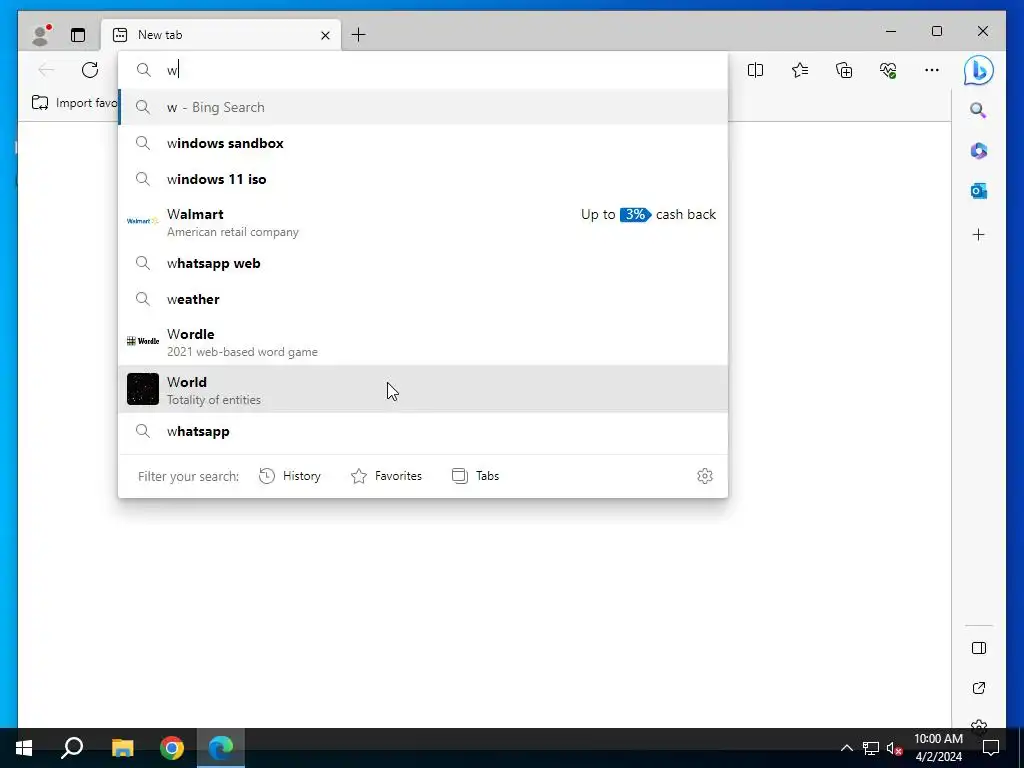
Task: Open taskbar Search
Action: tap(72, 748)
